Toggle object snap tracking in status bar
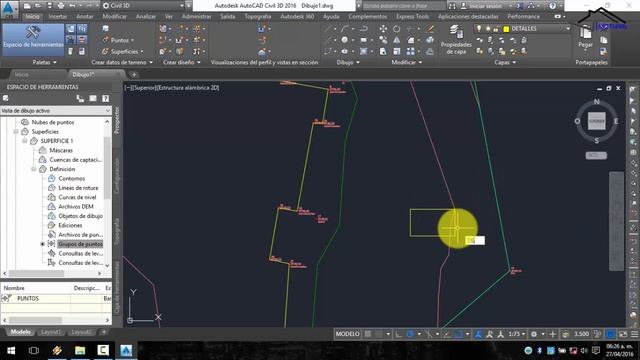640x360 pixels. [447, 334]
